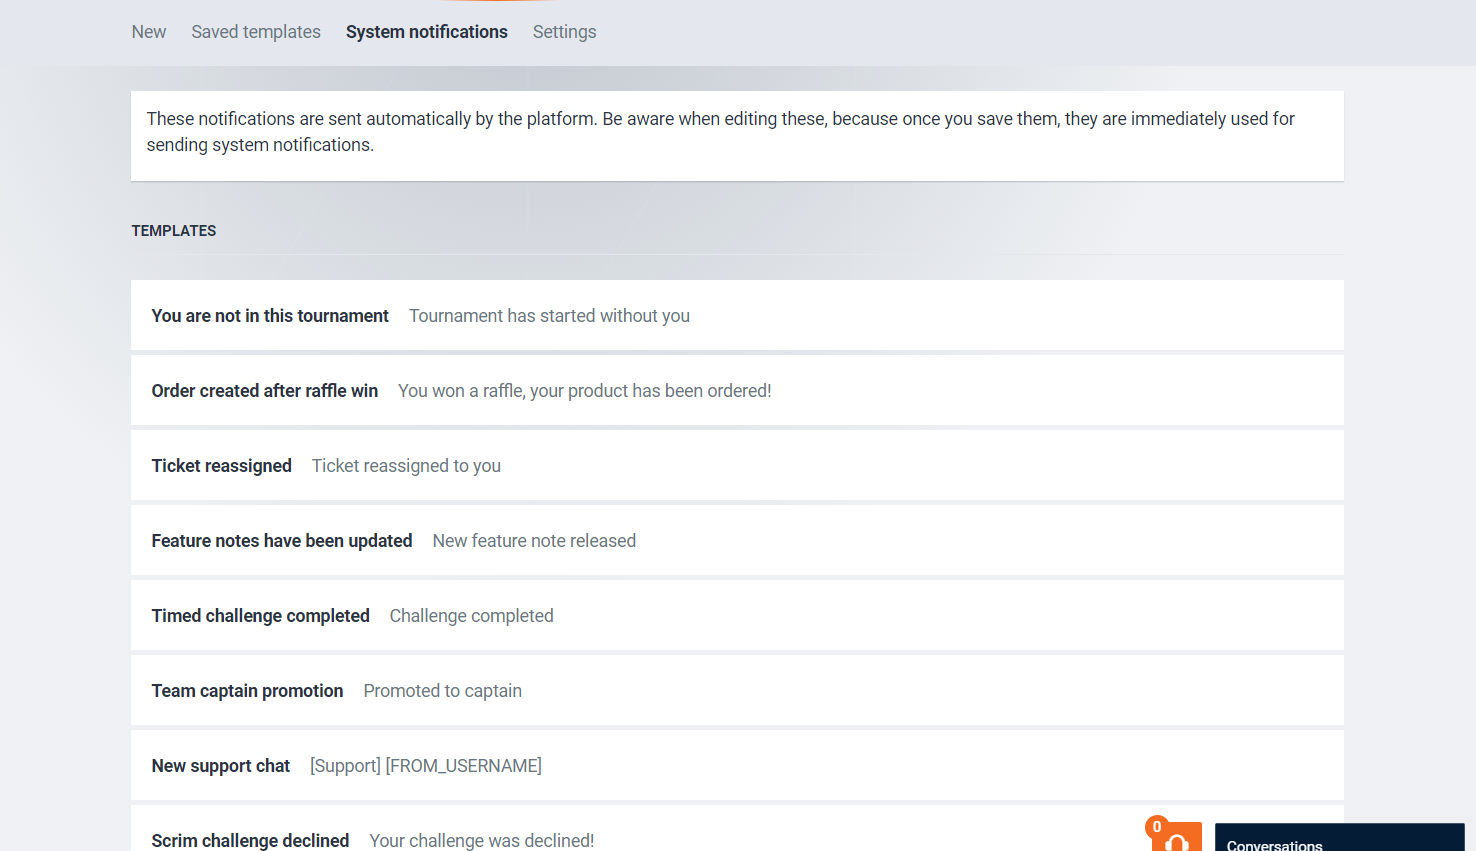Open the orange support headset widget

tap(1178, 840)
